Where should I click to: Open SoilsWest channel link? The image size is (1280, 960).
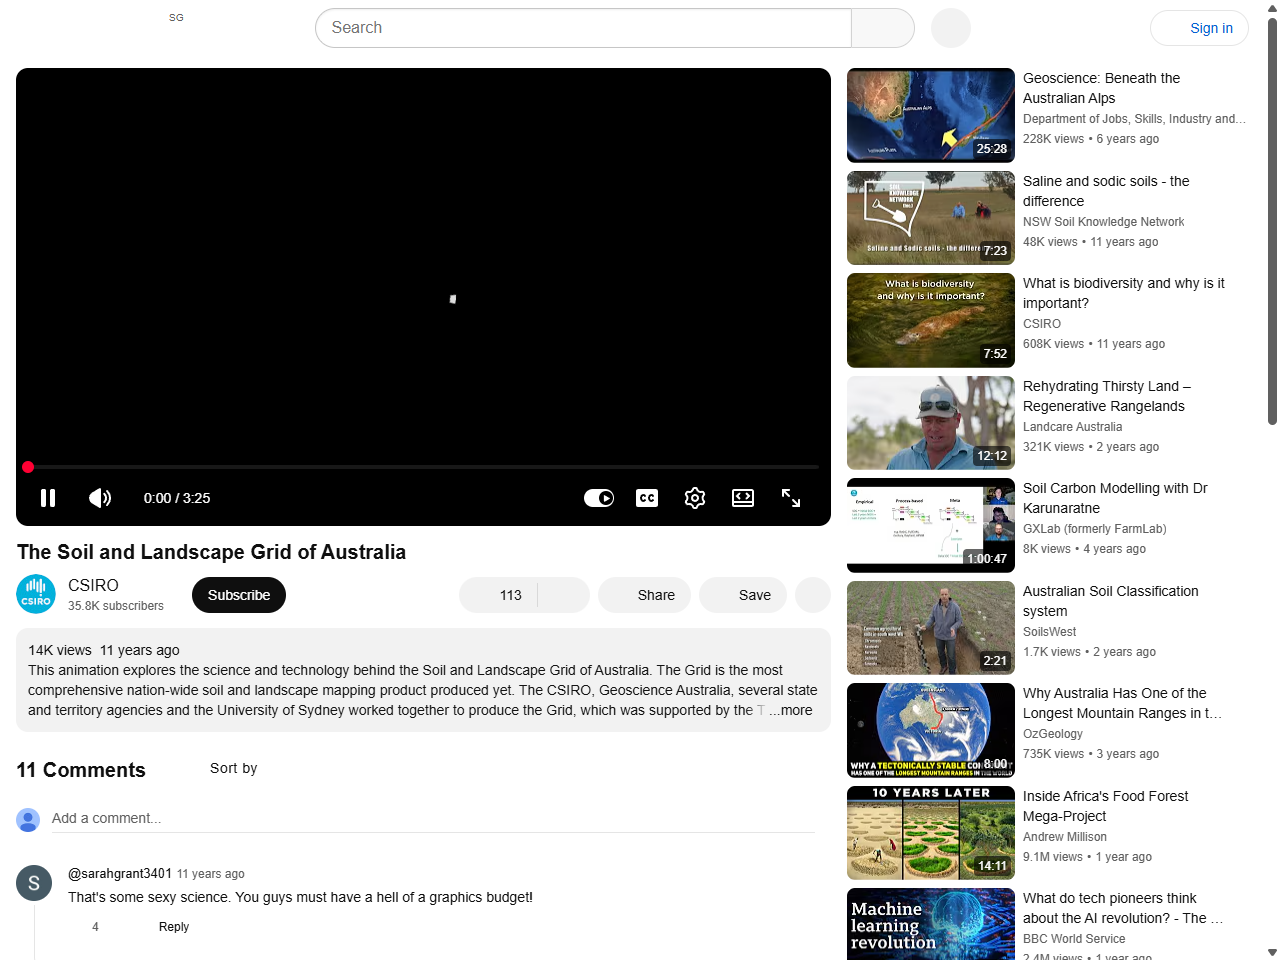(x=1050, y=632)
